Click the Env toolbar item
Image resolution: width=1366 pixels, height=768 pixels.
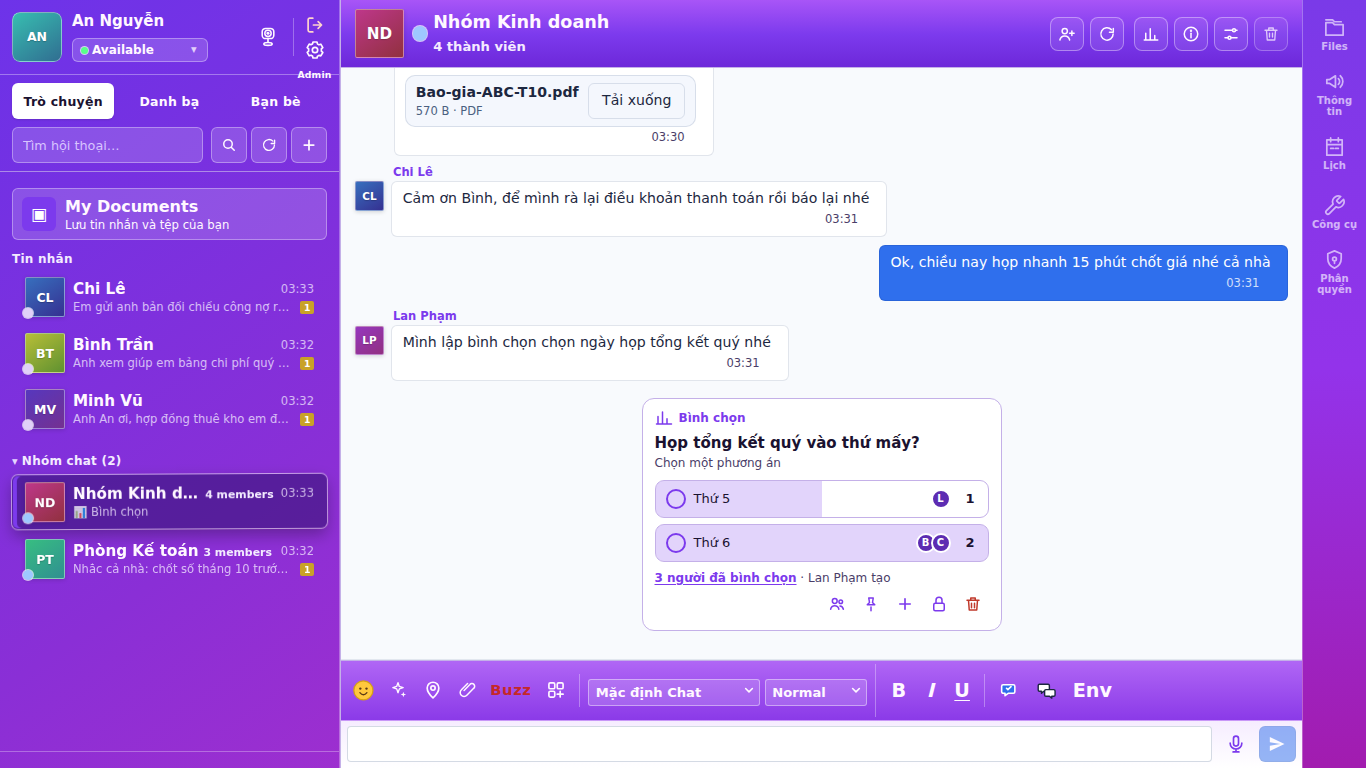[1092, 690]
